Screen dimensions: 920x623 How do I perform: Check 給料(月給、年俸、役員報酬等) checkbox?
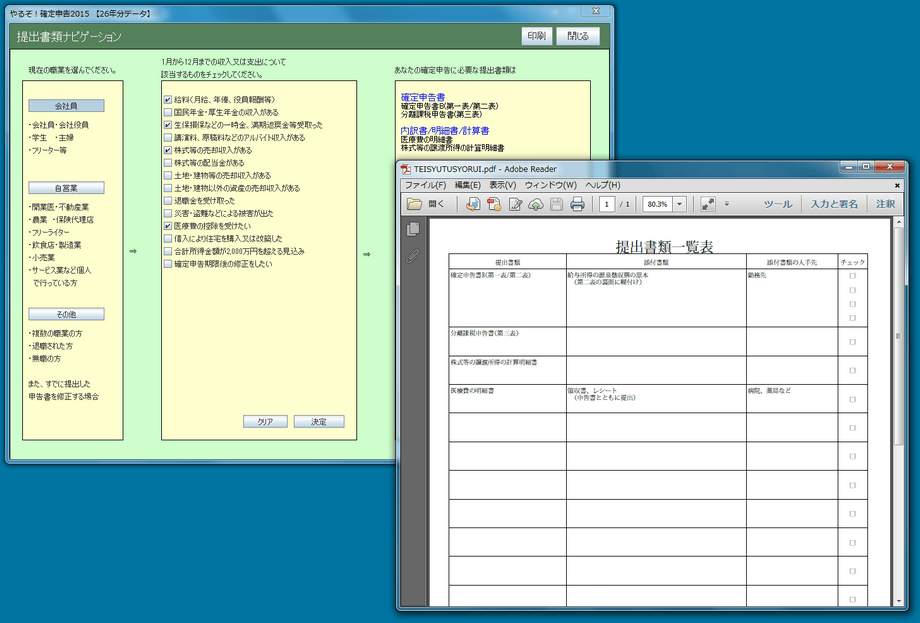click(168, 100)
